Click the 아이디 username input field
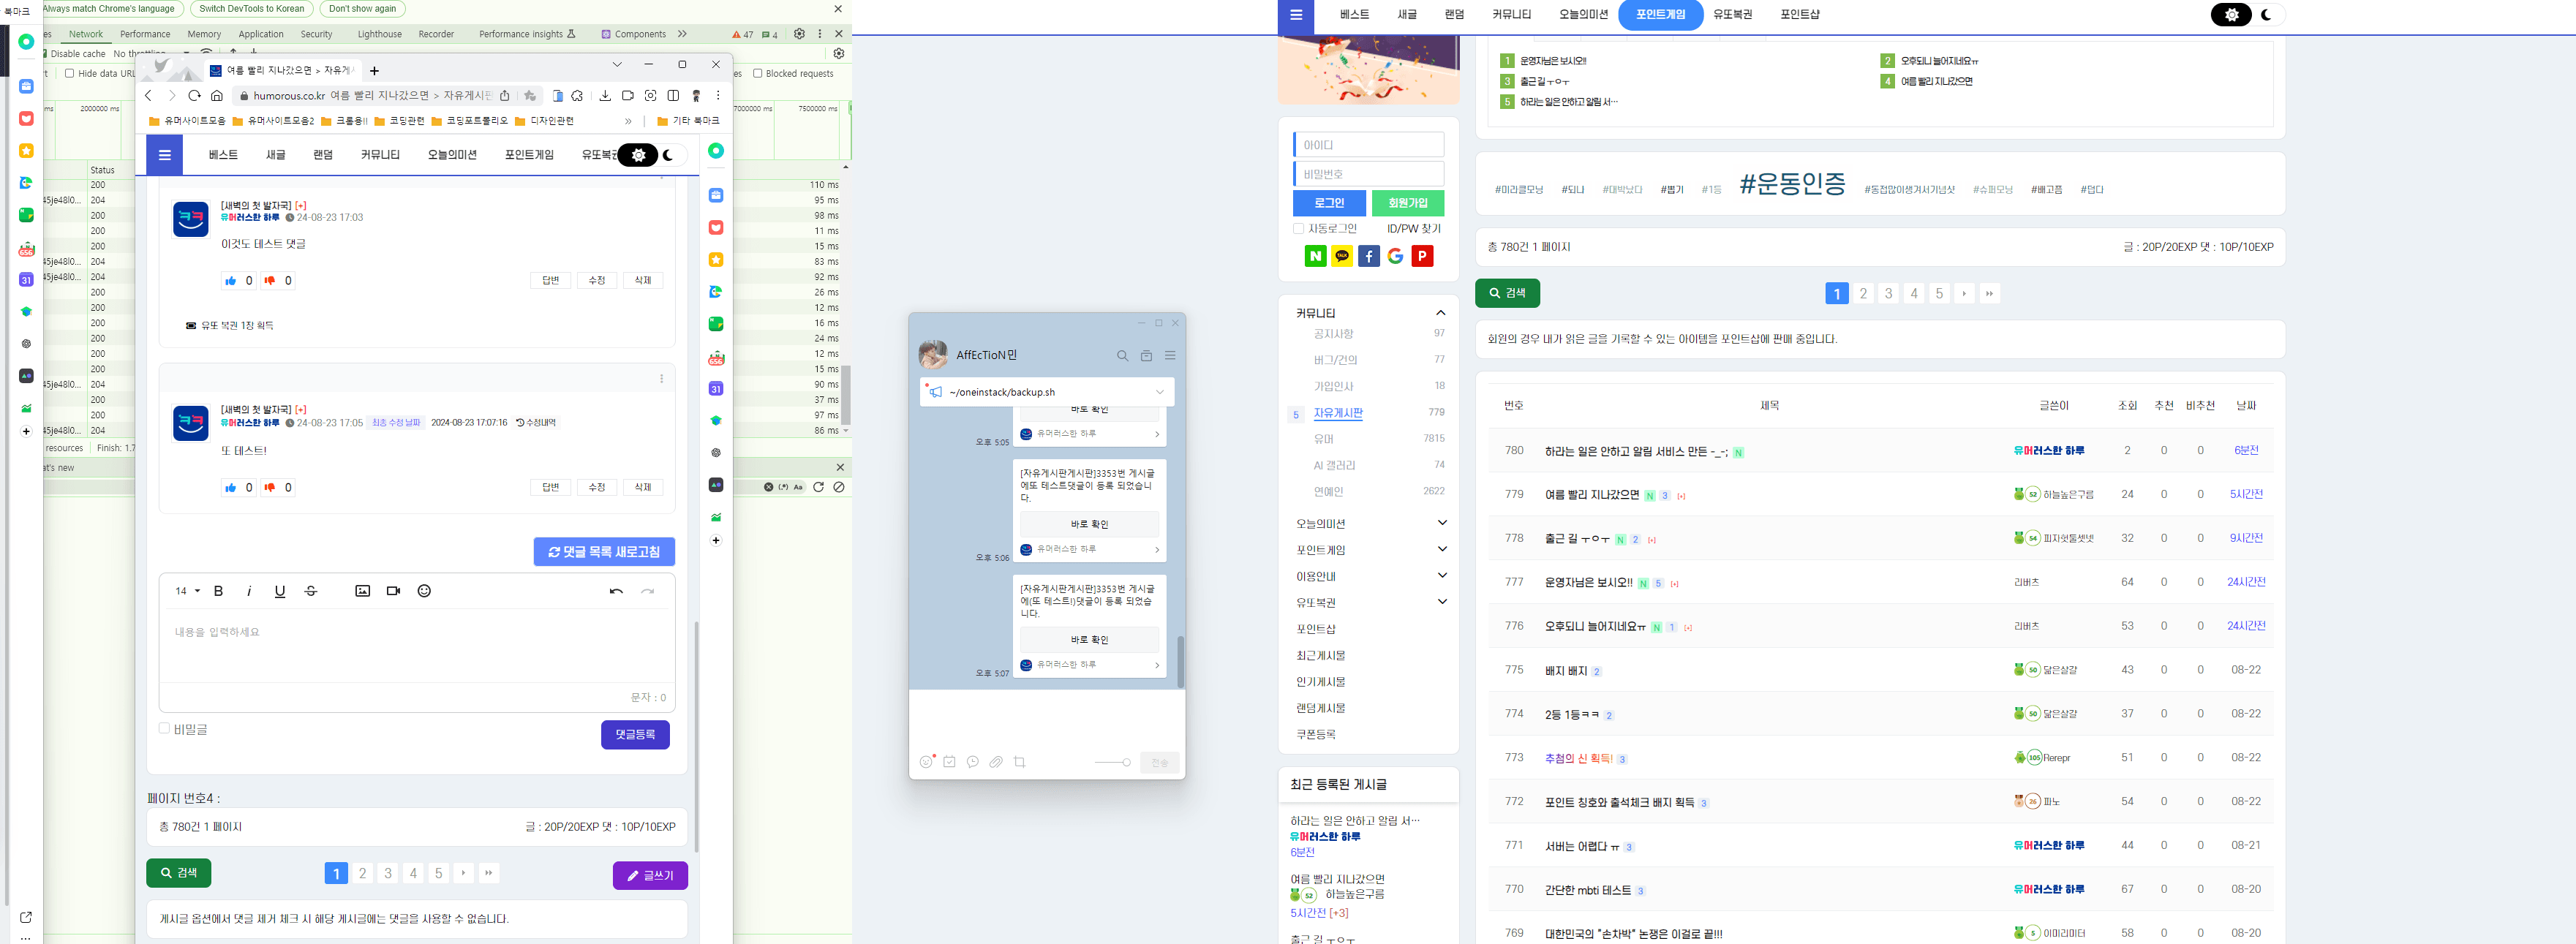 (x=1368, y=145)
